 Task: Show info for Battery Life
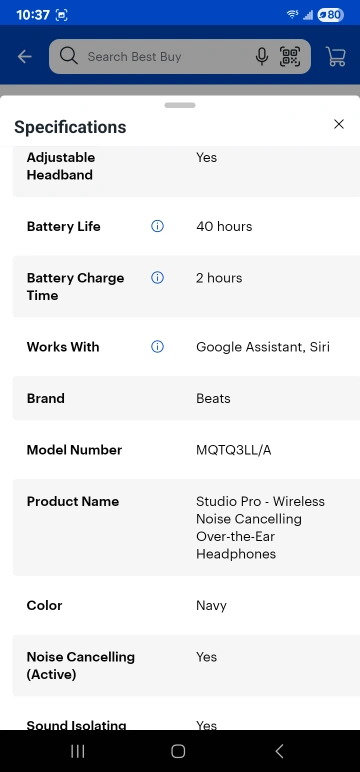(x=157, y=226)
